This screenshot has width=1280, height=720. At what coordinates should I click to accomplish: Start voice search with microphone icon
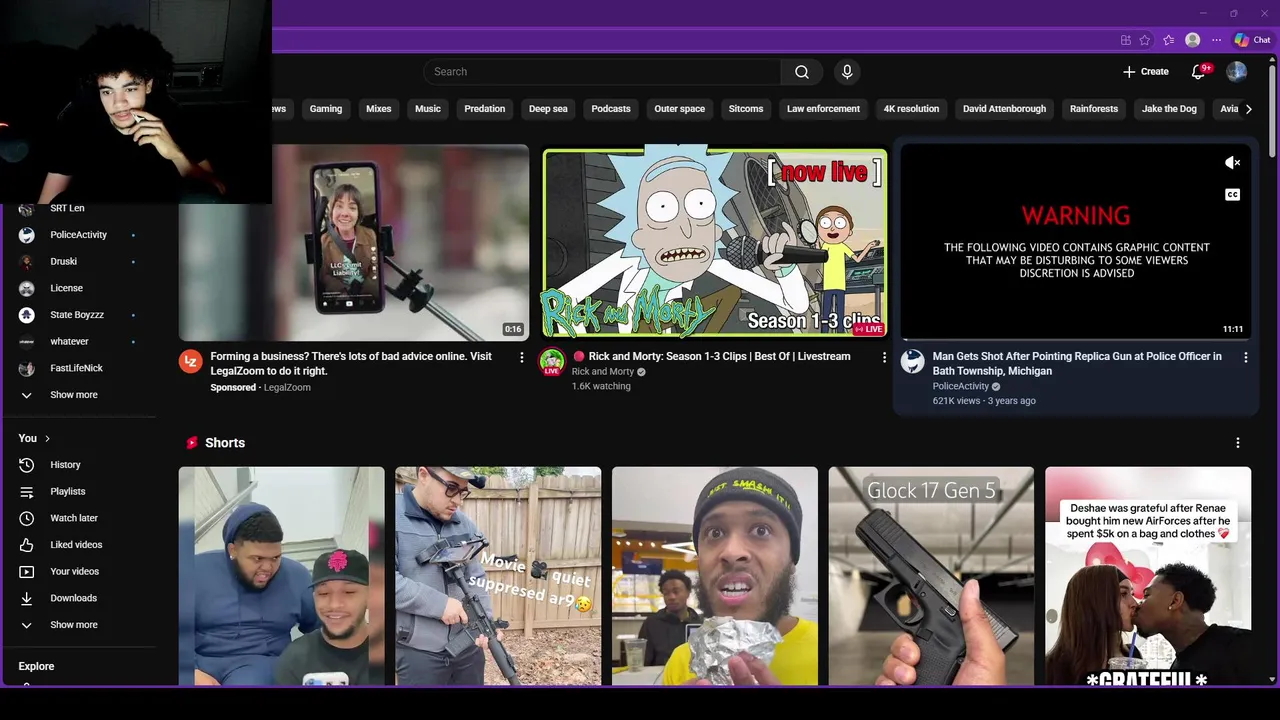(x=847, y=72)
